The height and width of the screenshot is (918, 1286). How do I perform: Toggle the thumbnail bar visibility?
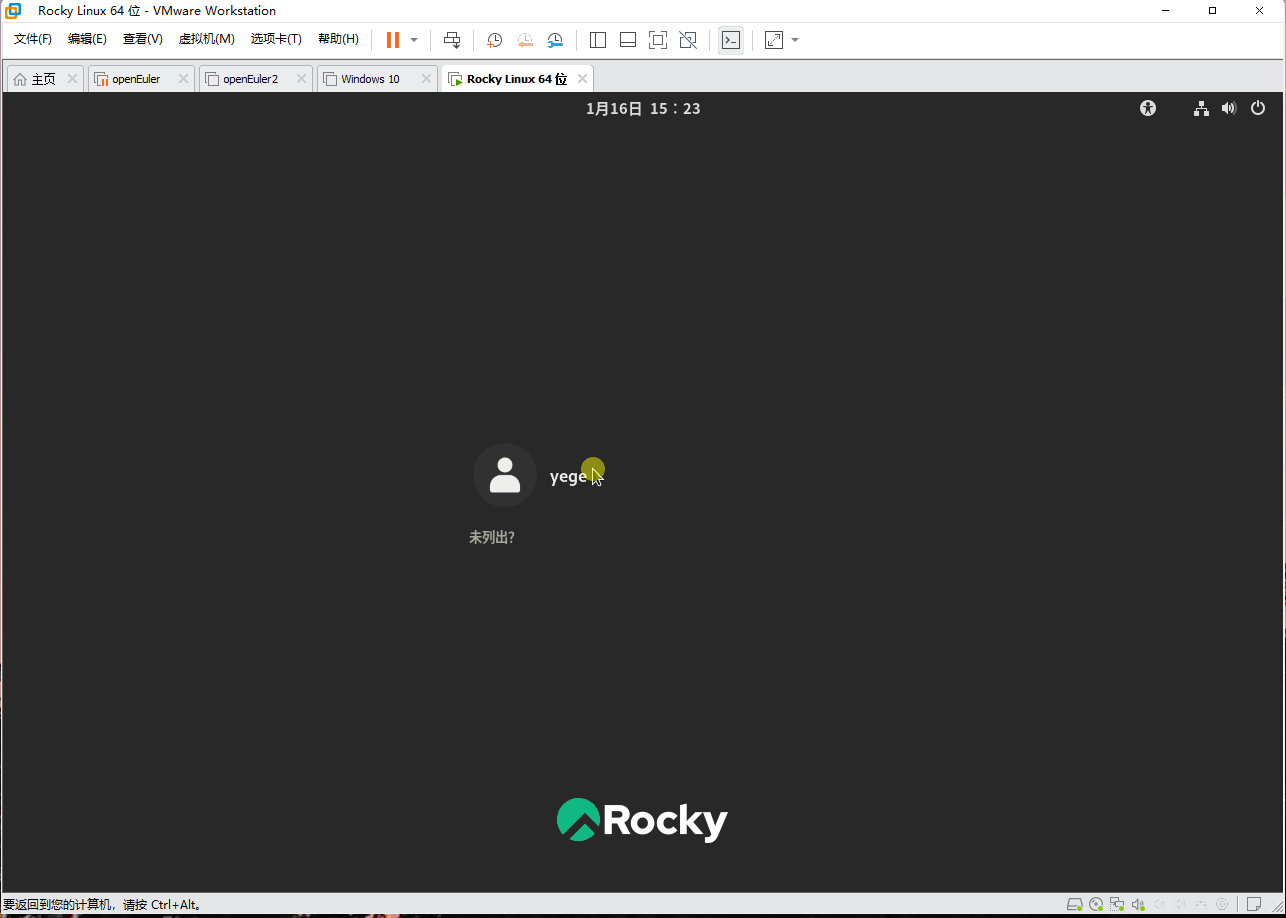point(627,40)
